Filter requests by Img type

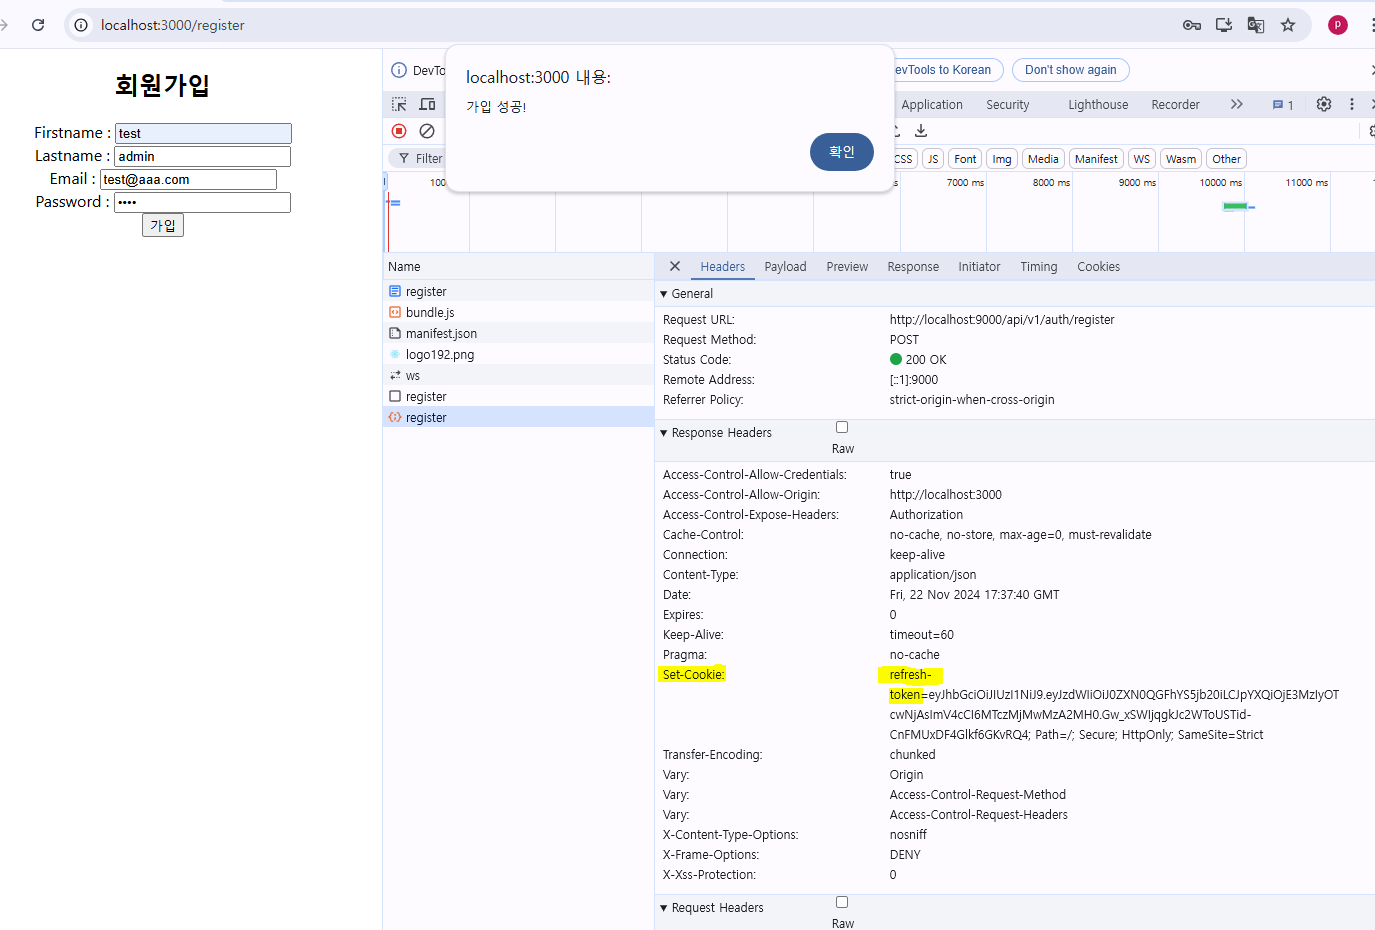point(1002,159)
